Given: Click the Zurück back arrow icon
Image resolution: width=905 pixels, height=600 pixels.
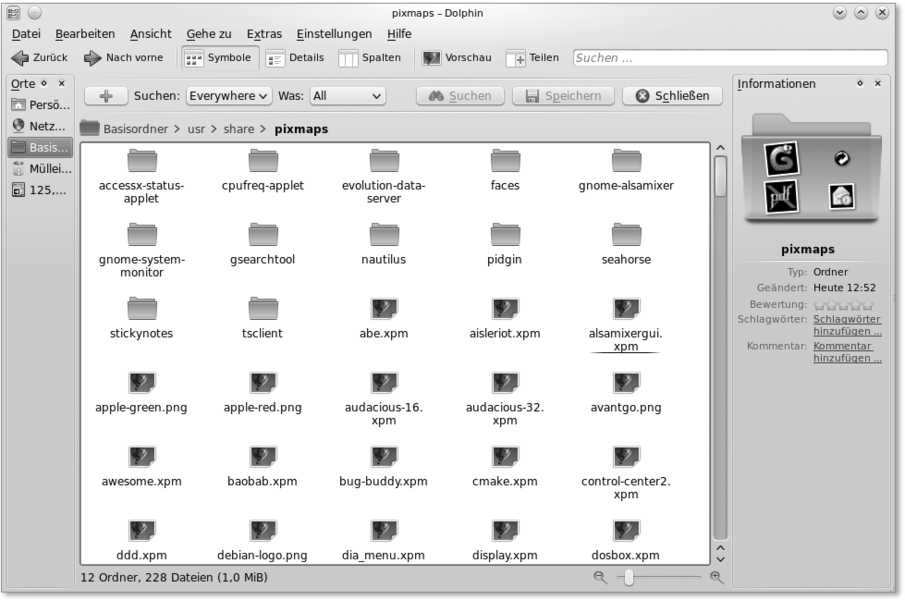Looking at the screenshot, I should (x=20, y=58).
